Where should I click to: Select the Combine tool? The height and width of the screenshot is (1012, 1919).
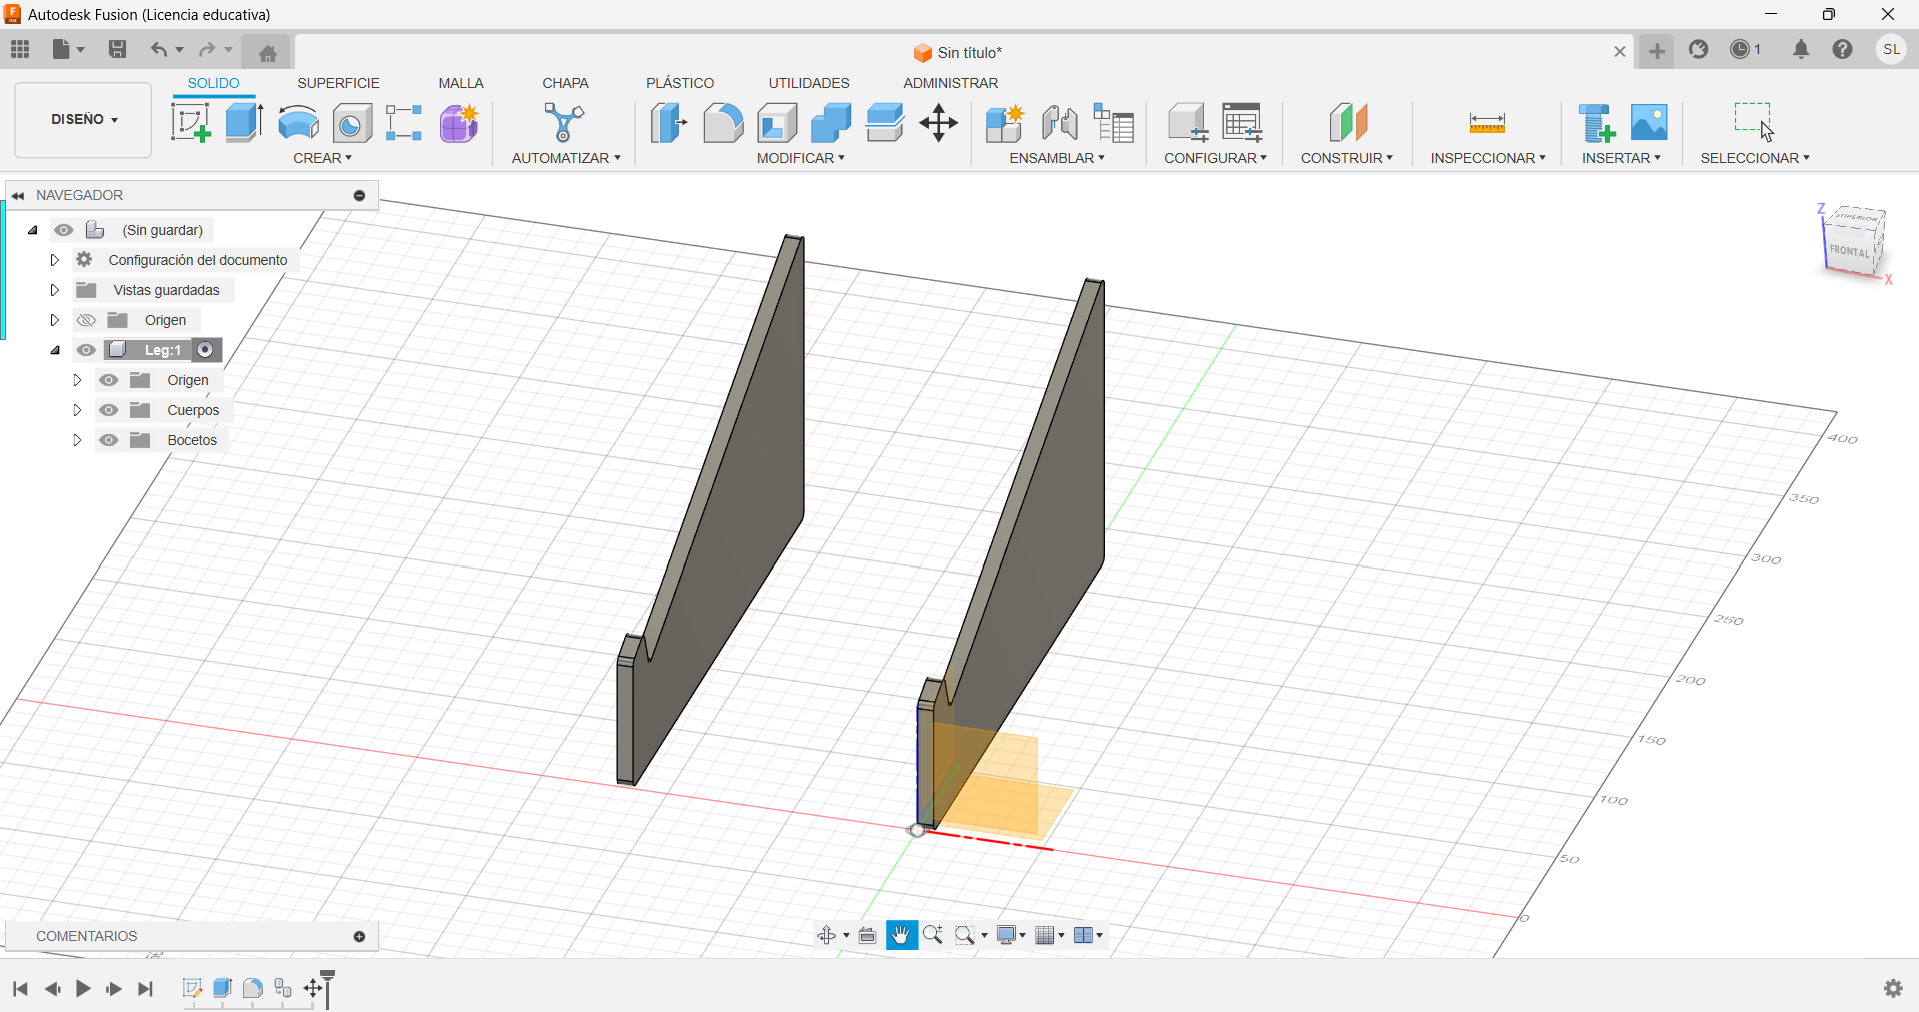831,123
